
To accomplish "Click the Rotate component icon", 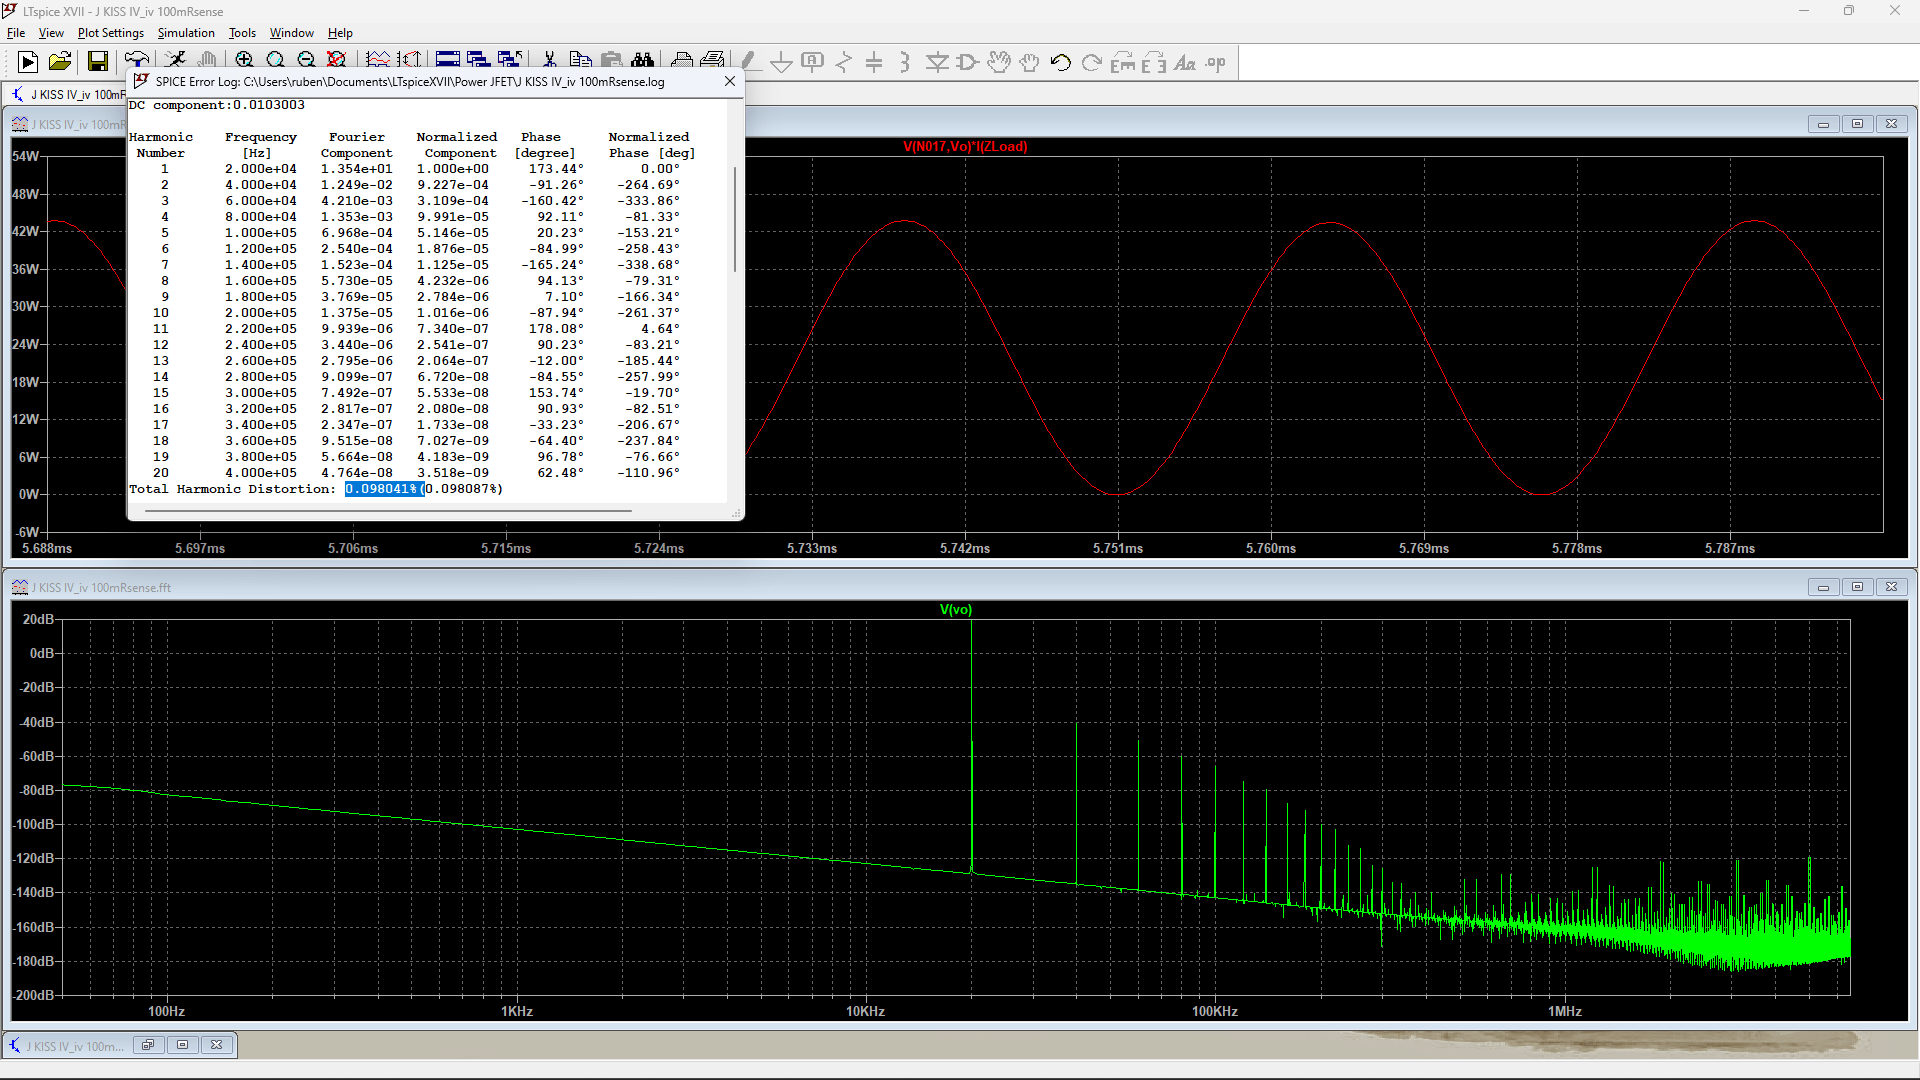I will (x=1123, y=62).
